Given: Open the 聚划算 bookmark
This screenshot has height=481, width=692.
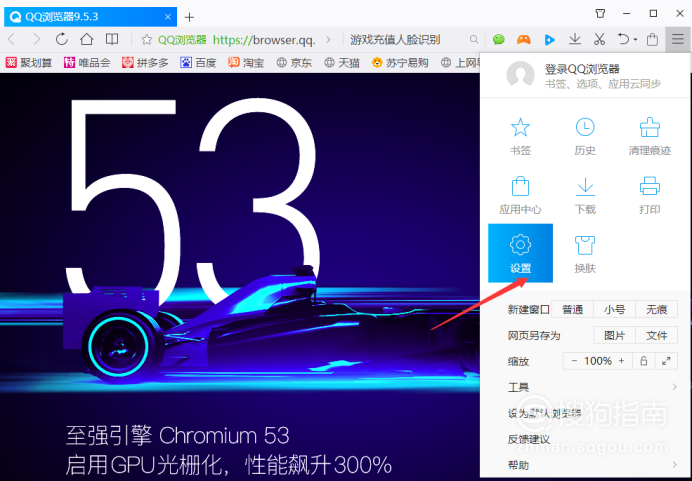Looking at the screenshot, I should 29,63.
